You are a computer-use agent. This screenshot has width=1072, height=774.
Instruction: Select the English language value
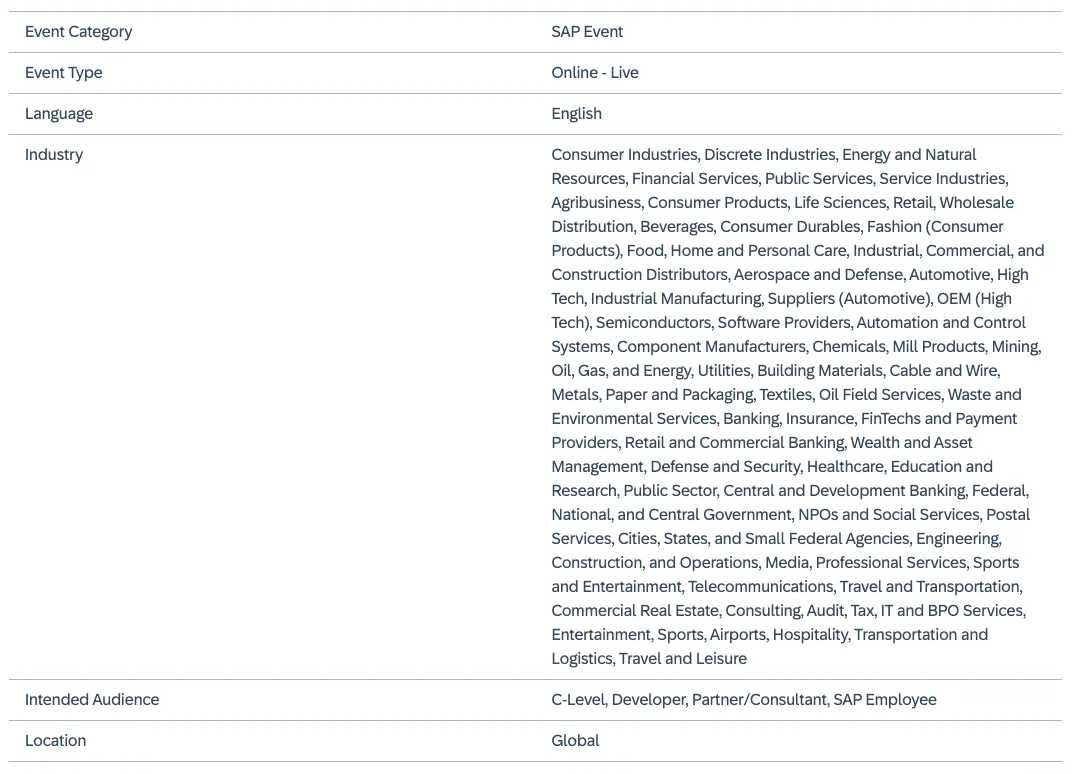click(576, 114)
